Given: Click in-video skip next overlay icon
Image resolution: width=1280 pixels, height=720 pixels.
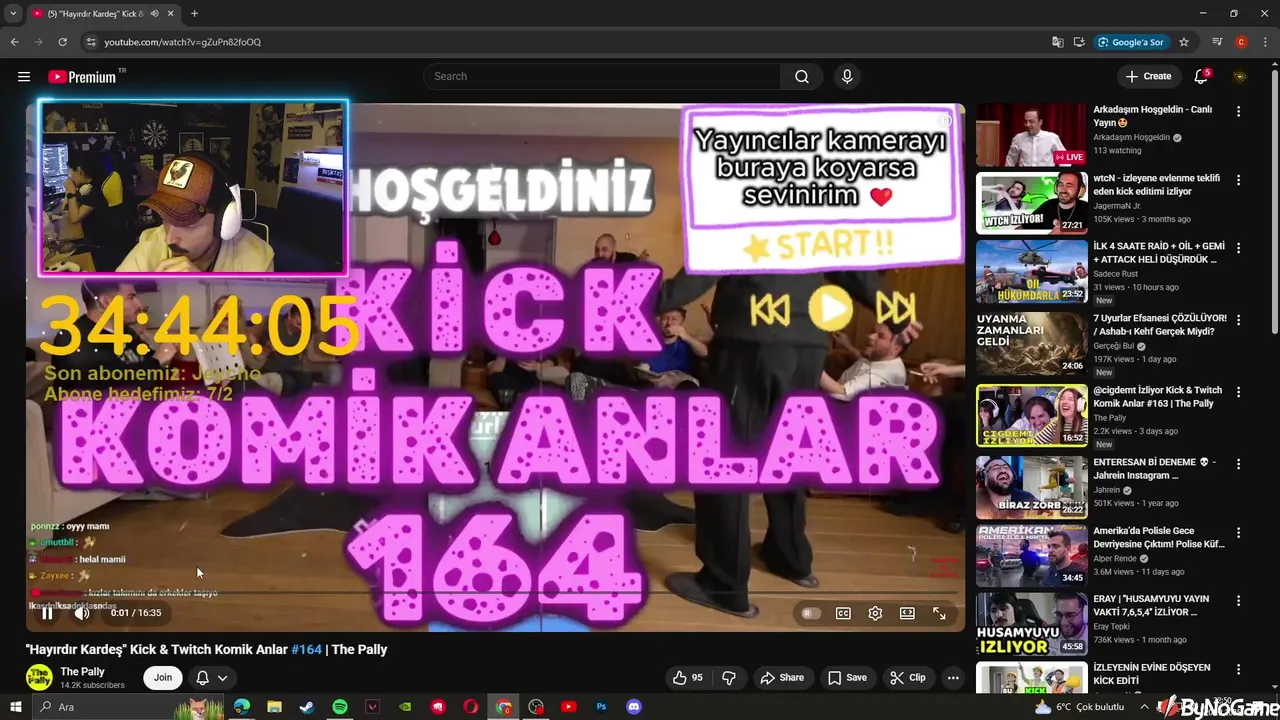Looking at the screenshot, I should (x=895, y=309).
